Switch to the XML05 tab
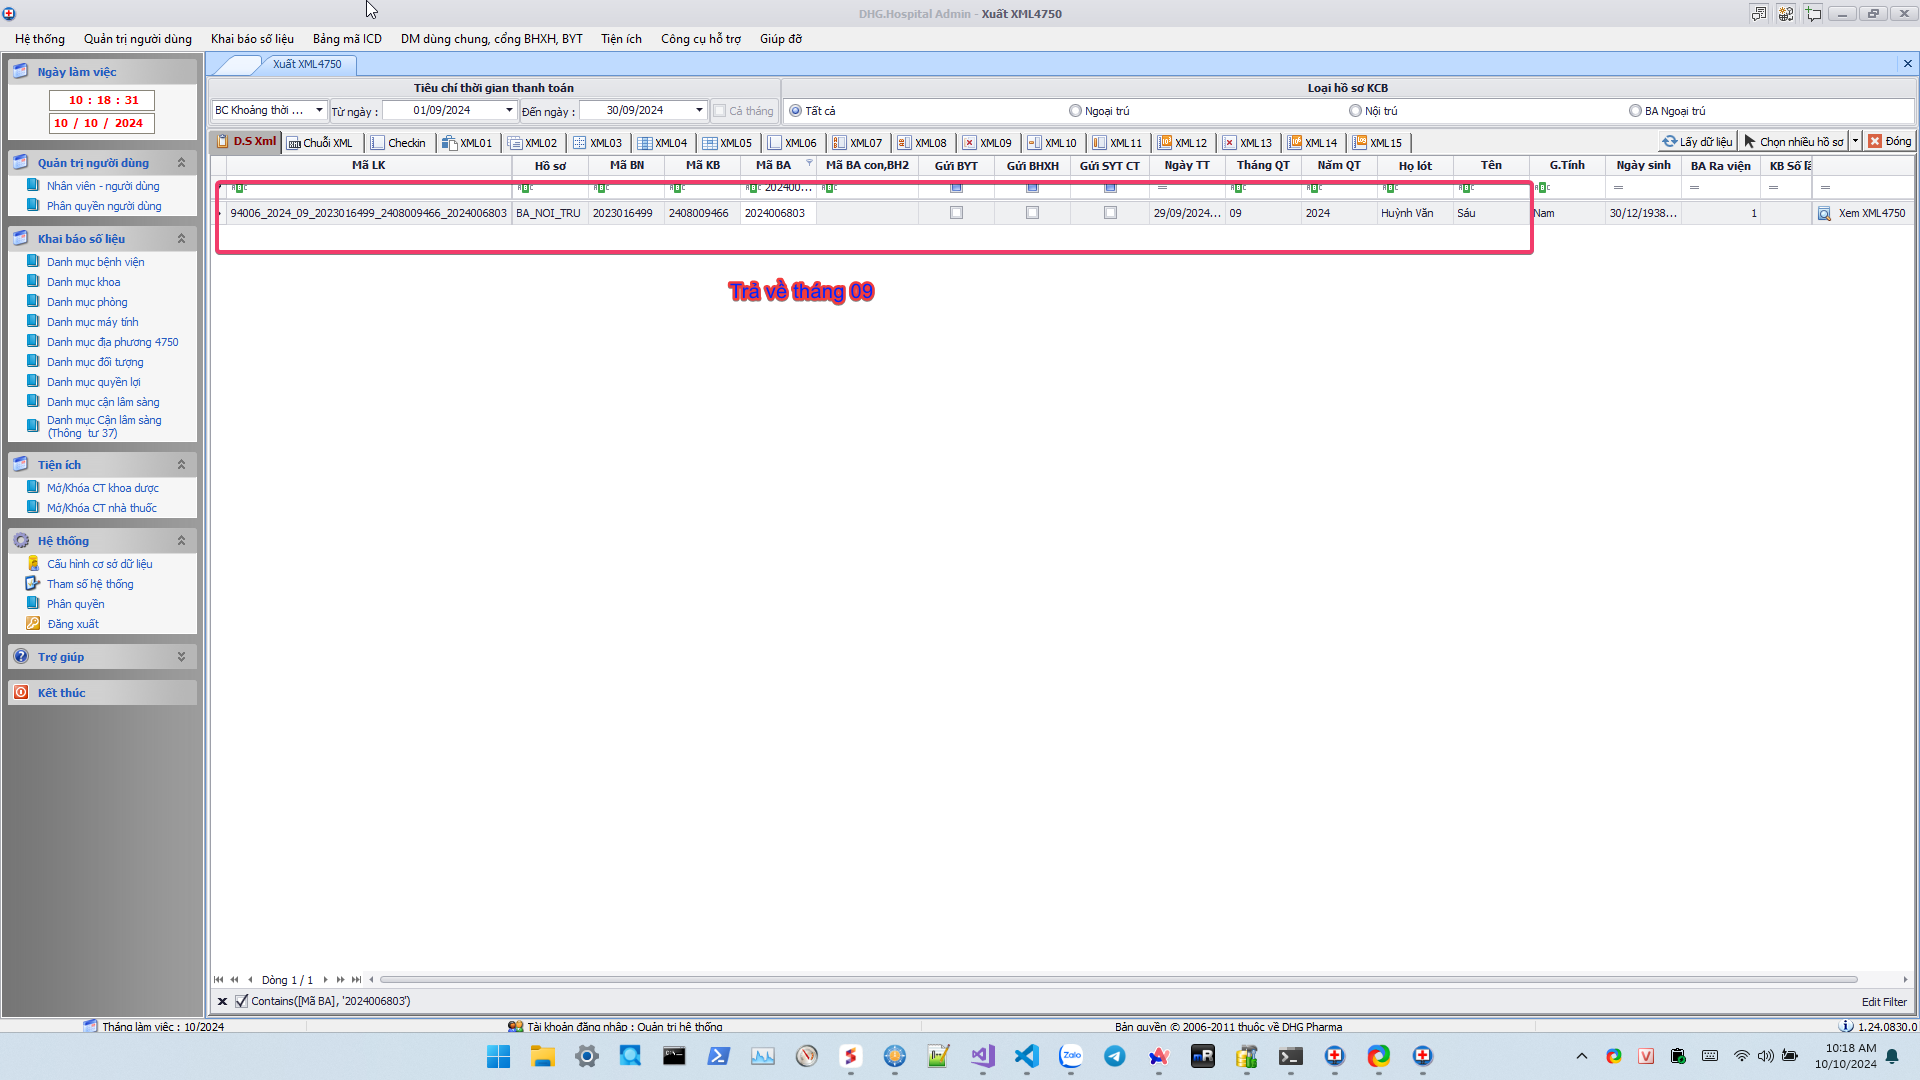Image resolution: width=1920 pixels, height=1080 pixels. [727, 143]
